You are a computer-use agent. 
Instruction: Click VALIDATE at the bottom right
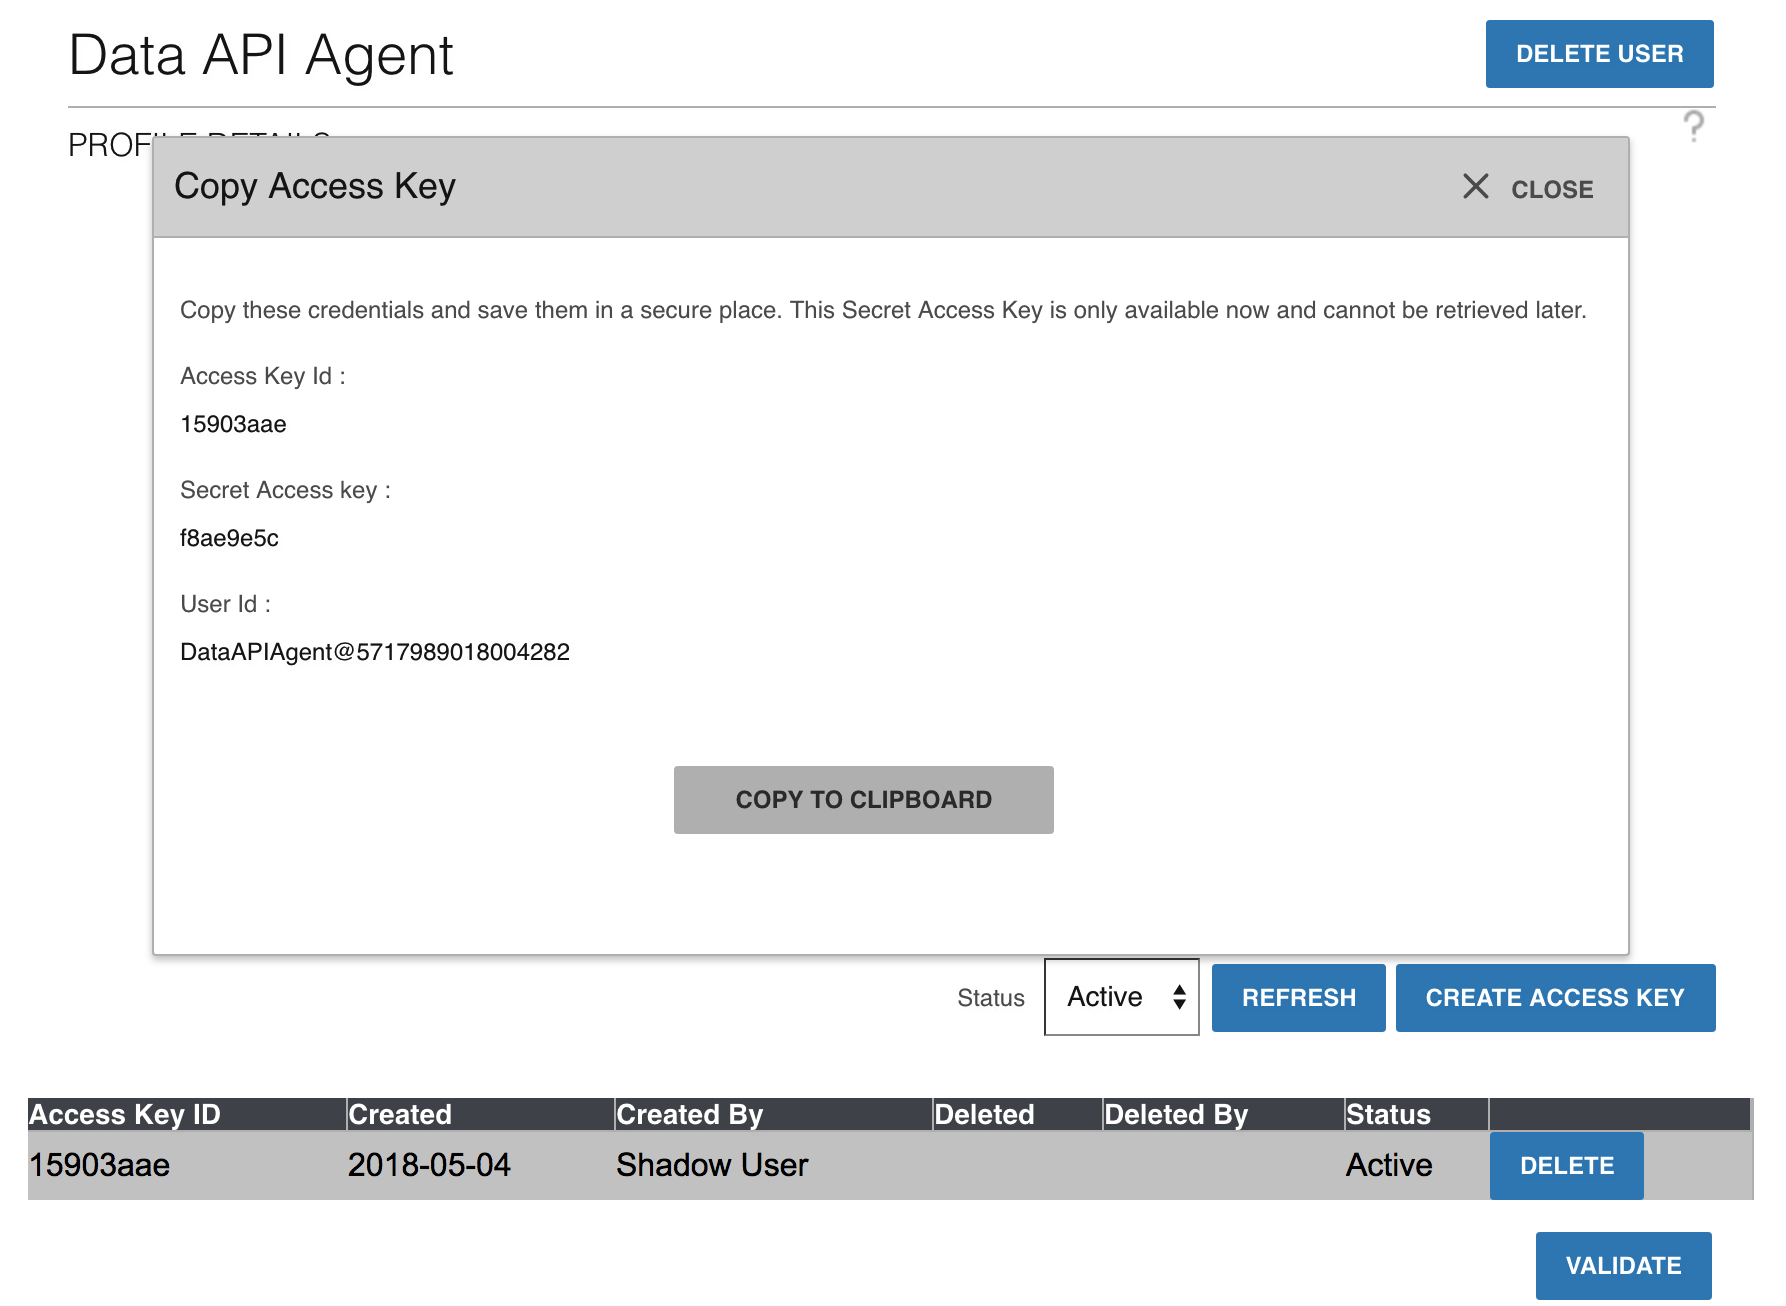(x=1624, y=1264)
